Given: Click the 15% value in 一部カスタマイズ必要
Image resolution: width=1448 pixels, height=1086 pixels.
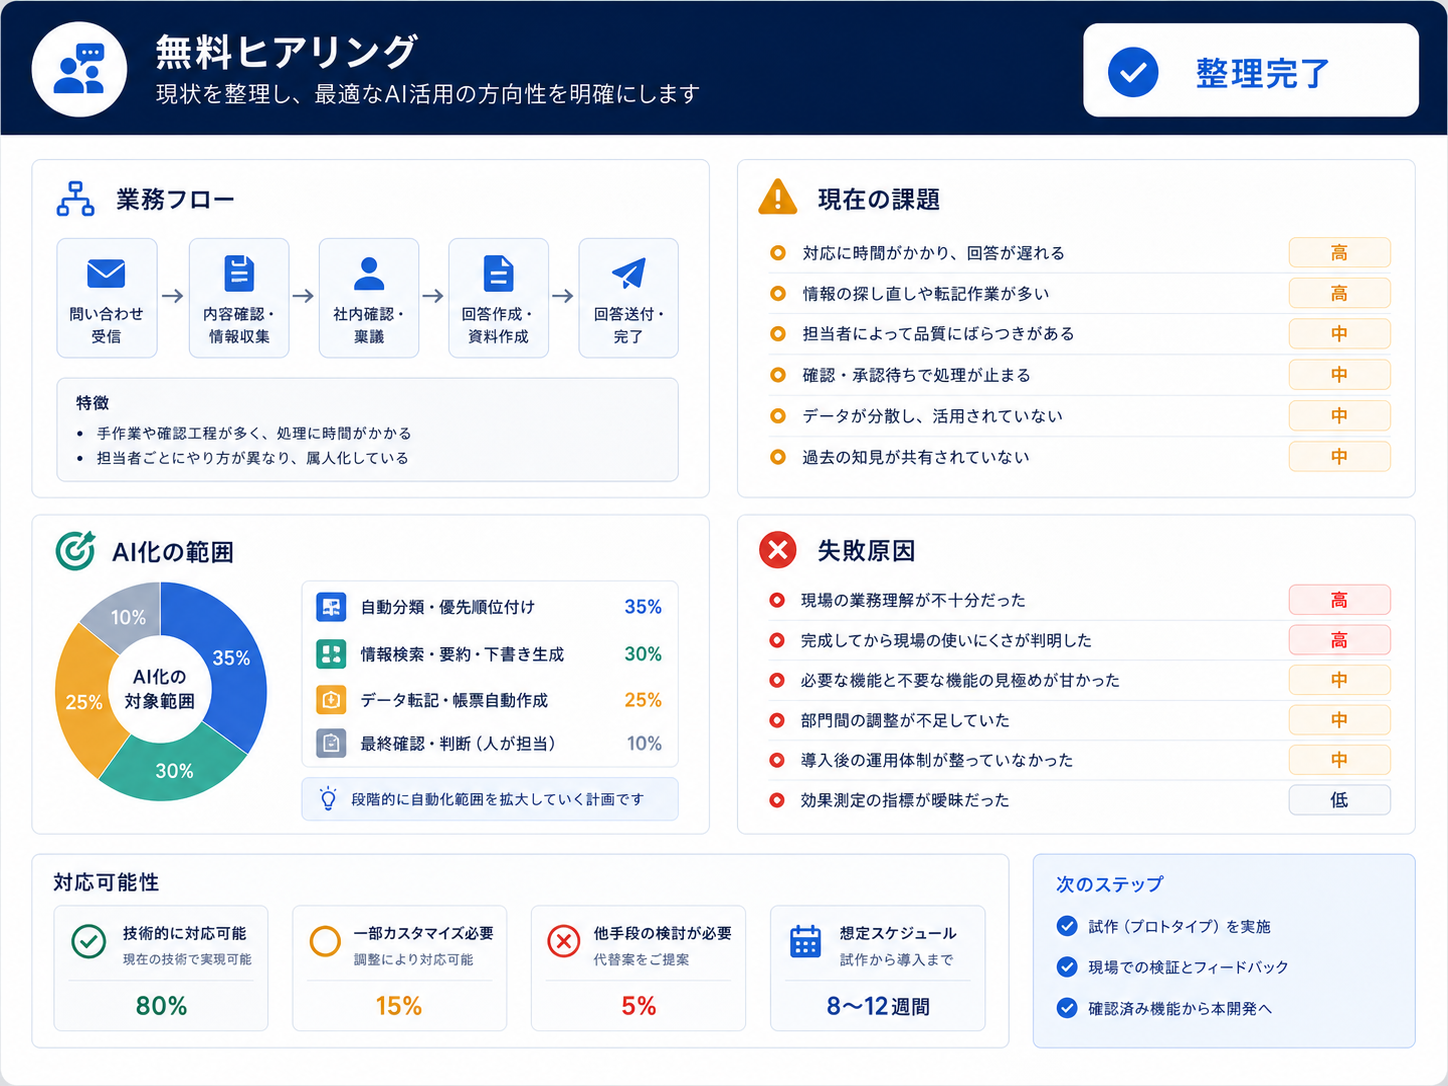Looking at the screenshot, I should 398,1006.
